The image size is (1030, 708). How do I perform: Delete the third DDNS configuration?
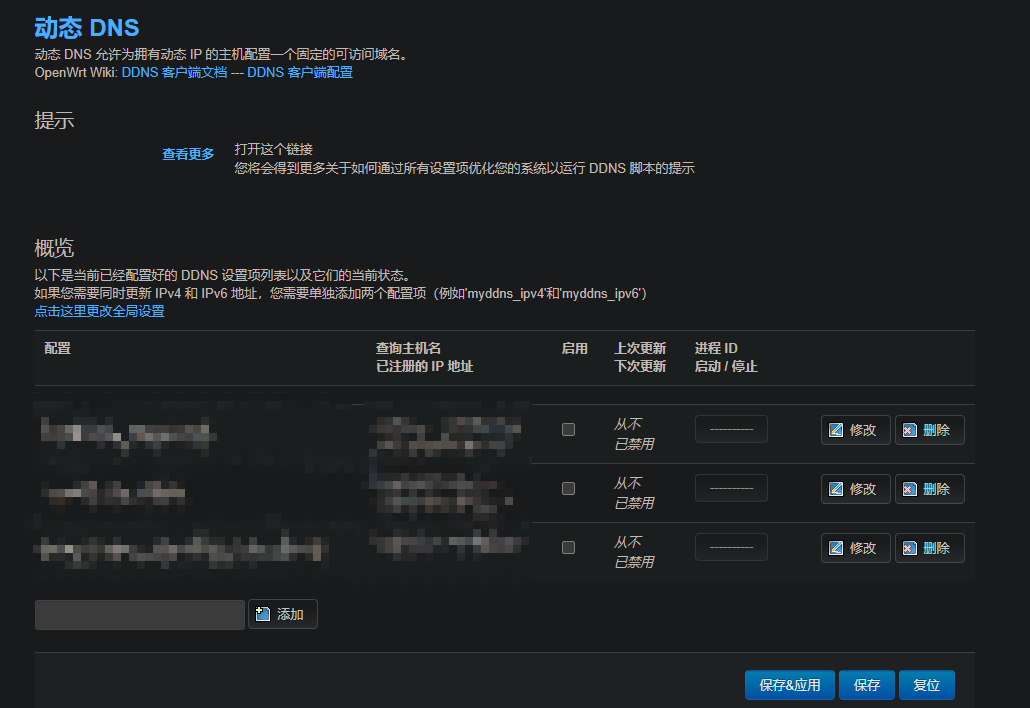pyautogui.click(x=929, y=547)
